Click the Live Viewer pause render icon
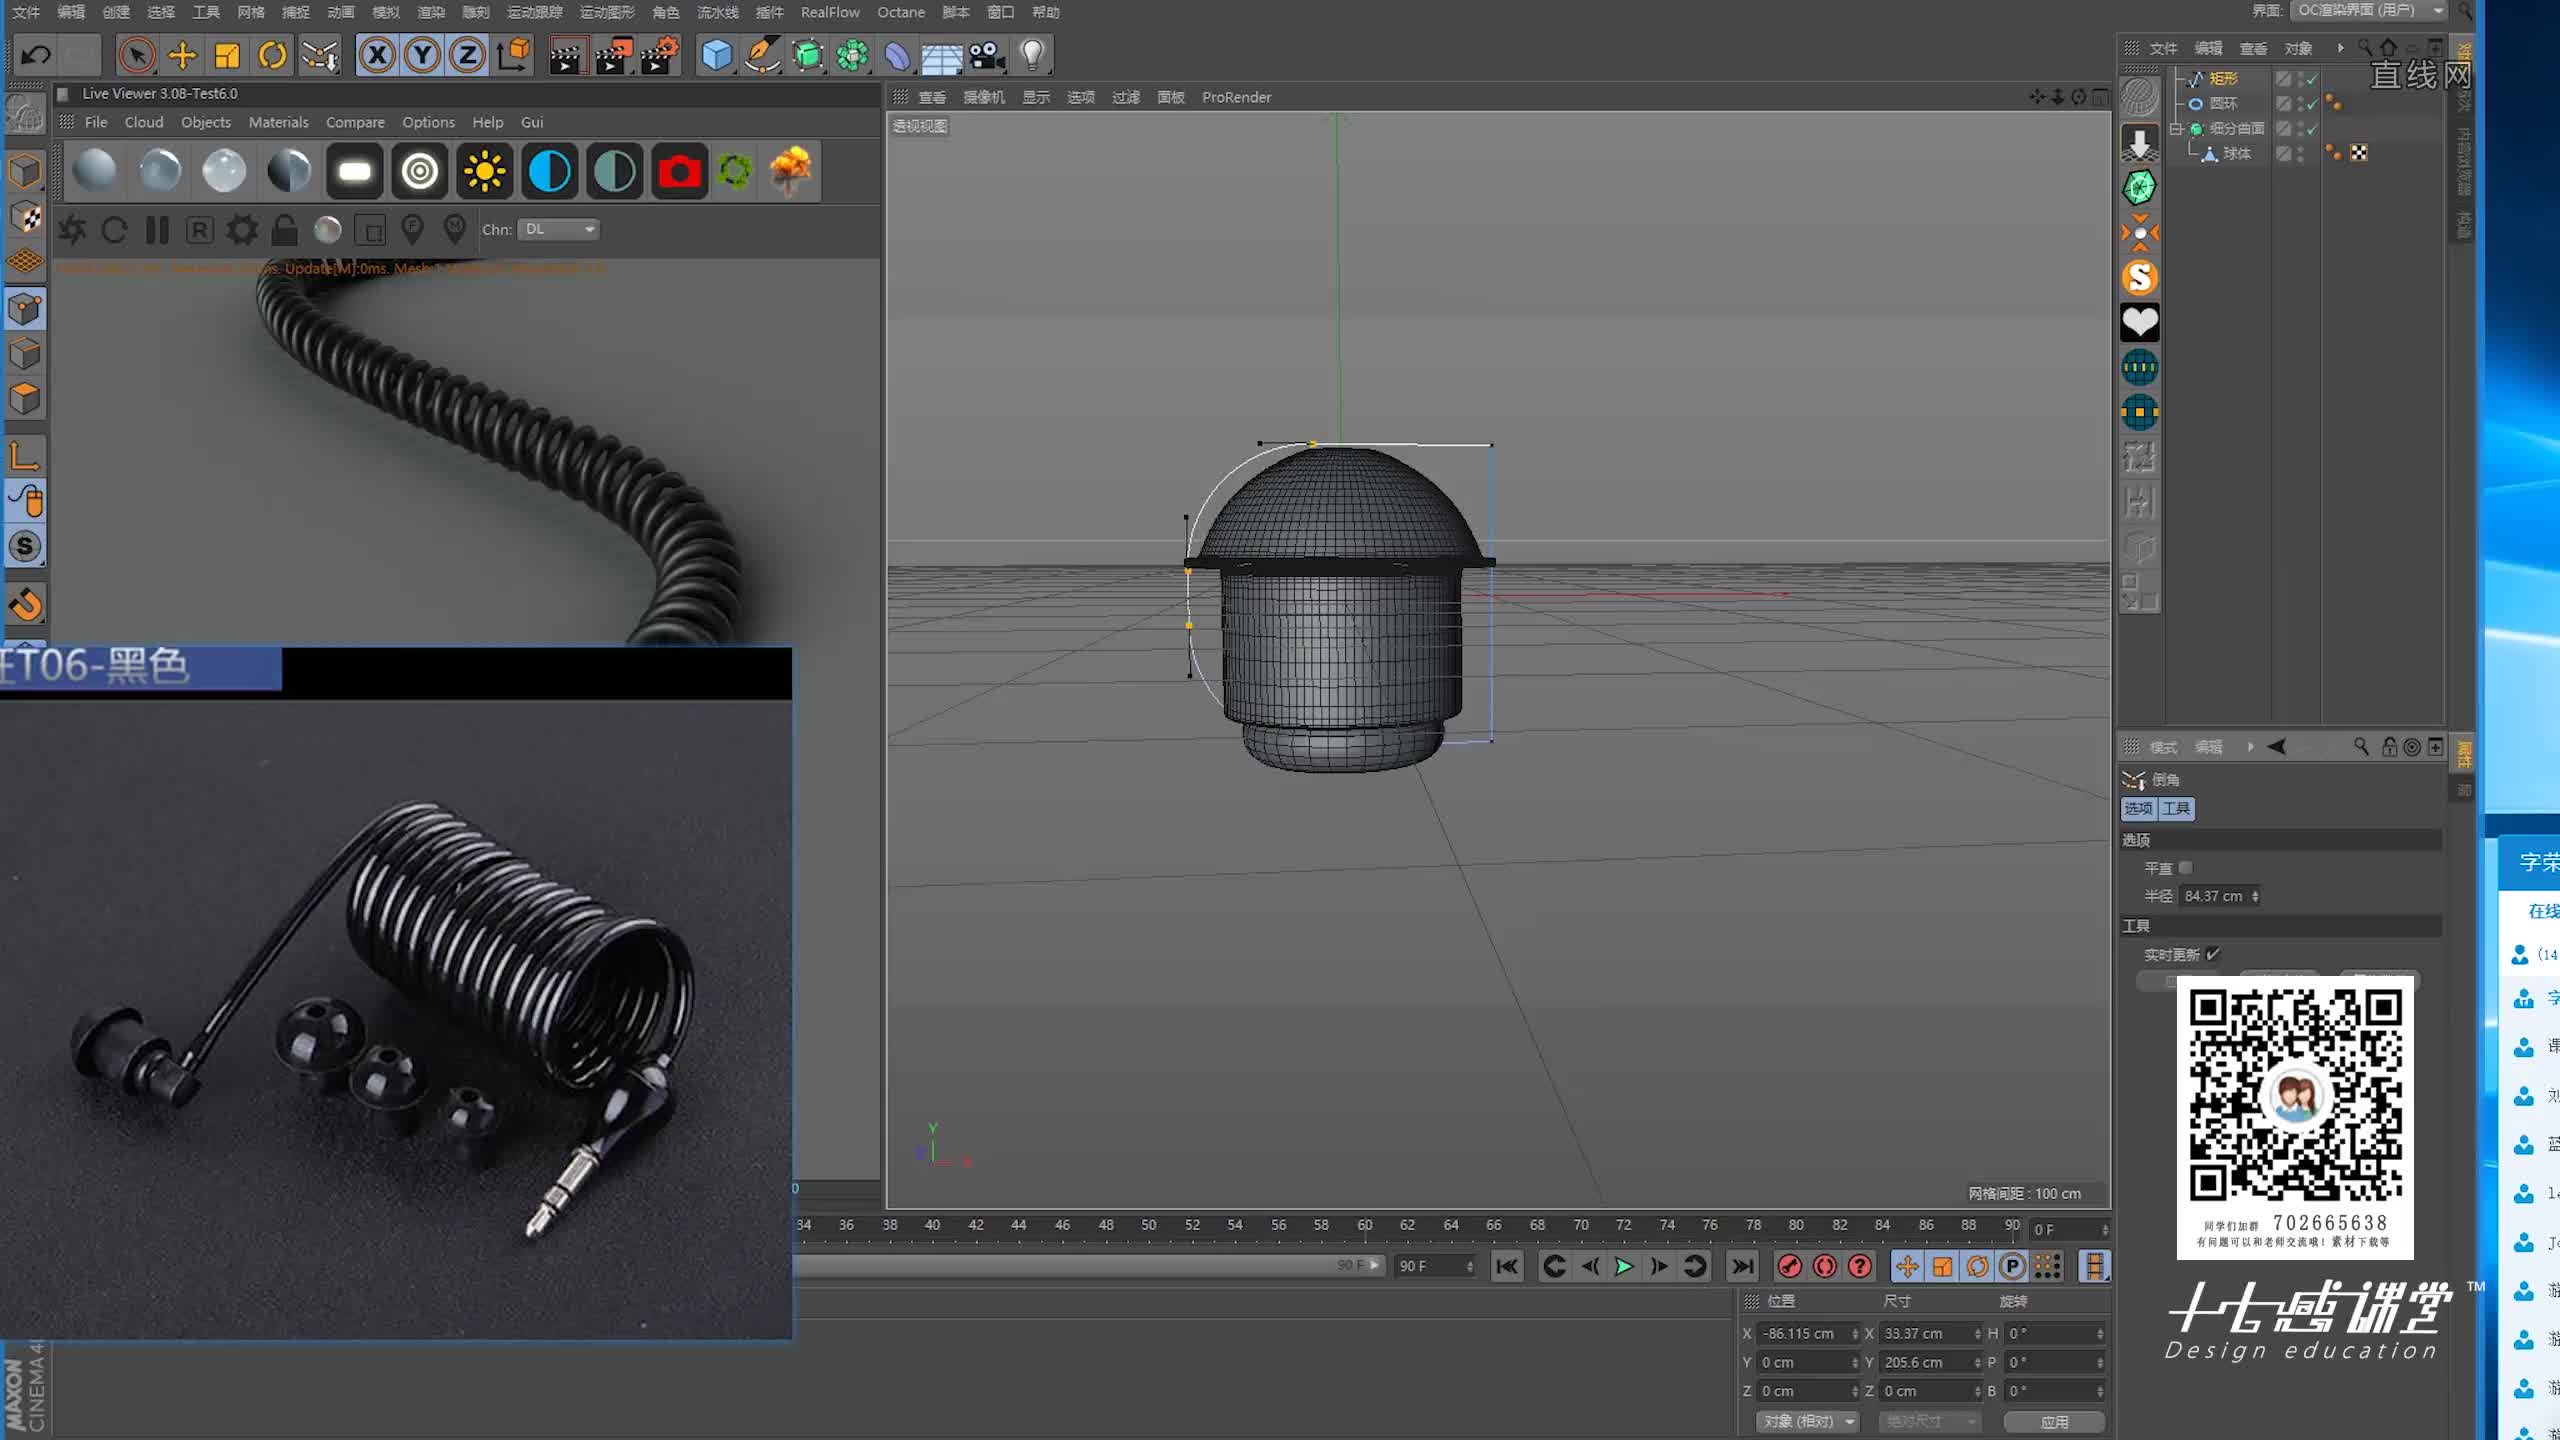The height and width of the screenshot is (1440, 2560). [157, 230]
